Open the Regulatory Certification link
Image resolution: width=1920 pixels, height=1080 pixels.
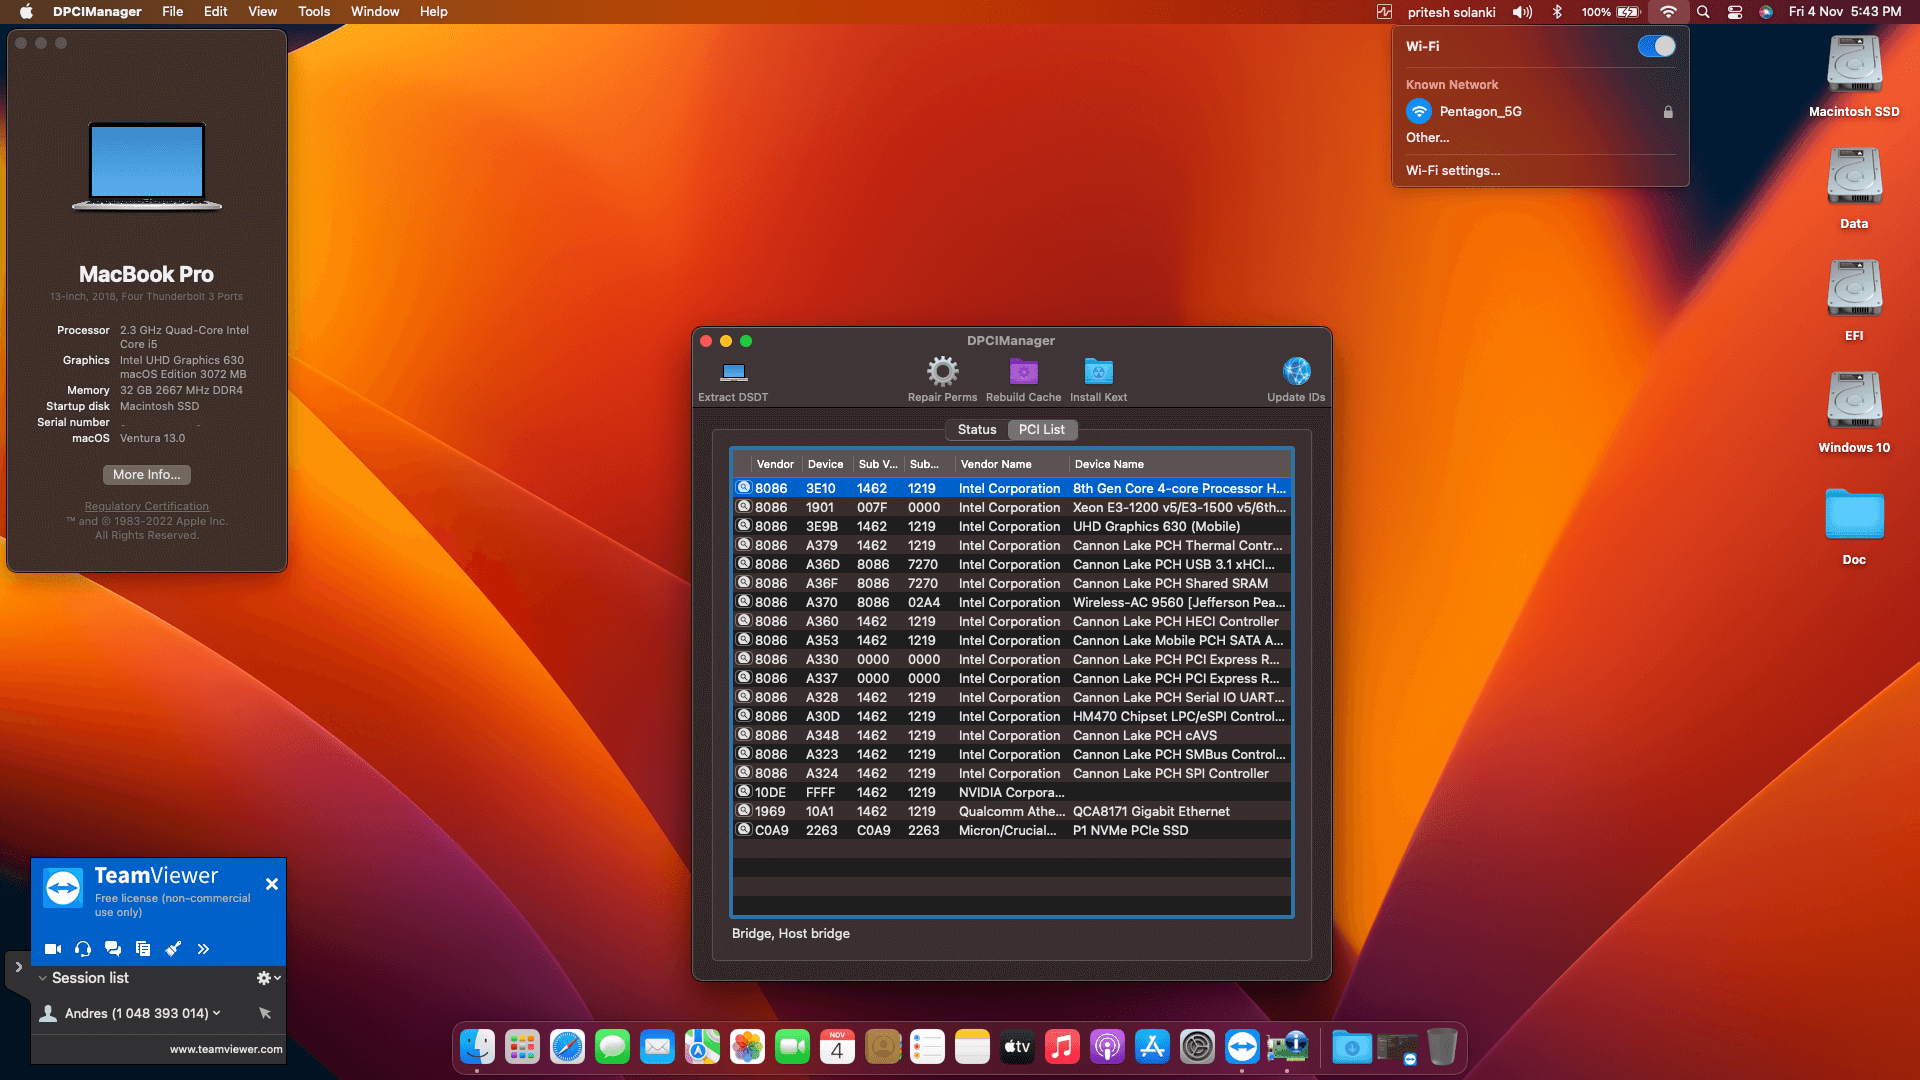coord(146,506)
